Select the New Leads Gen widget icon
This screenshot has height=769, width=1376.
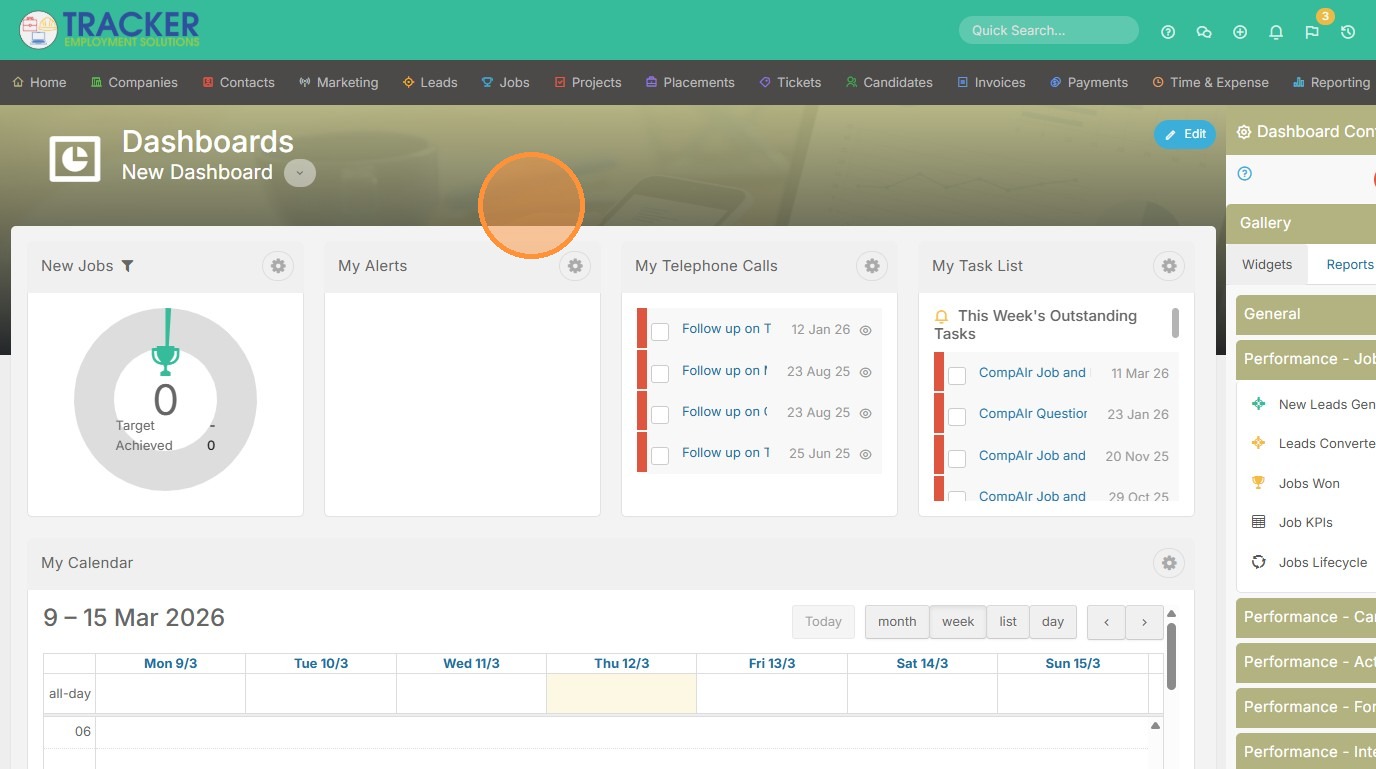(x=1259, y=404)
